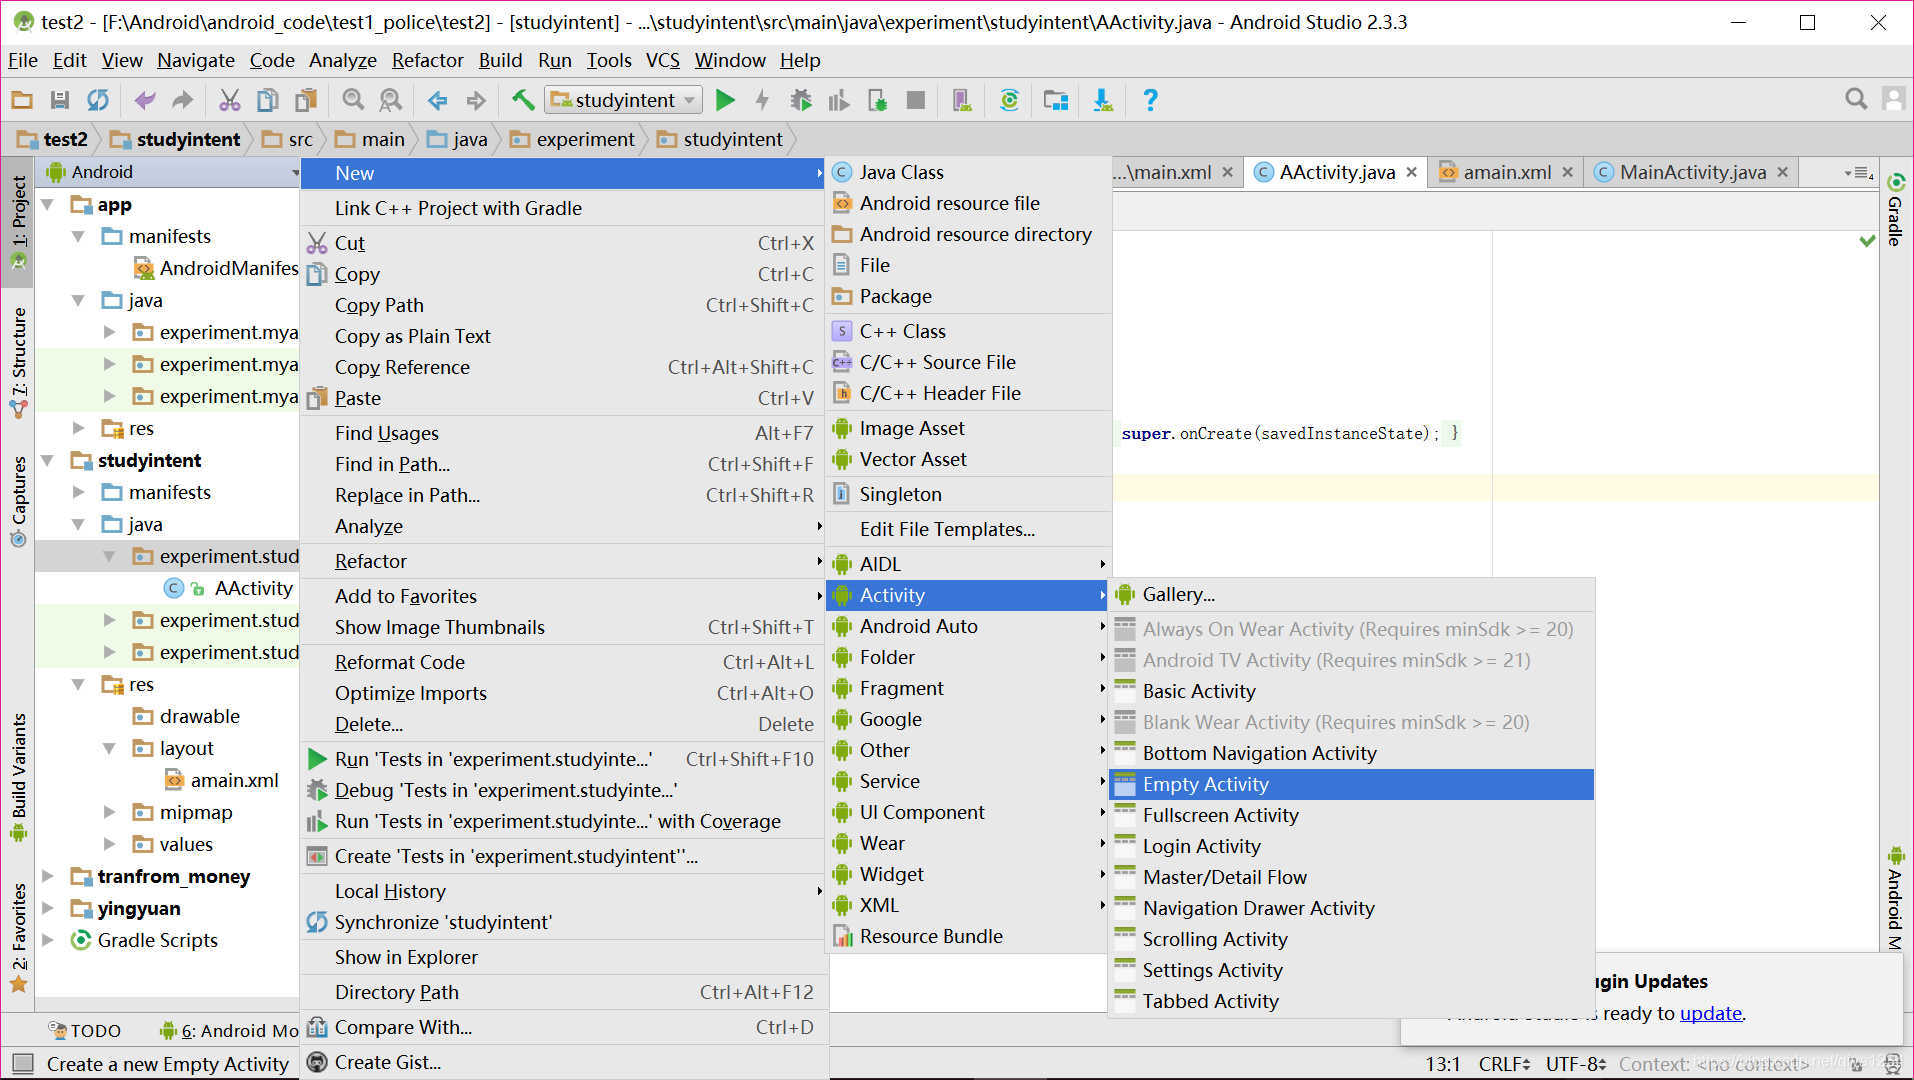Collapse the studyintent module tree node
Screen dimensions: 1914x1080
47,461
